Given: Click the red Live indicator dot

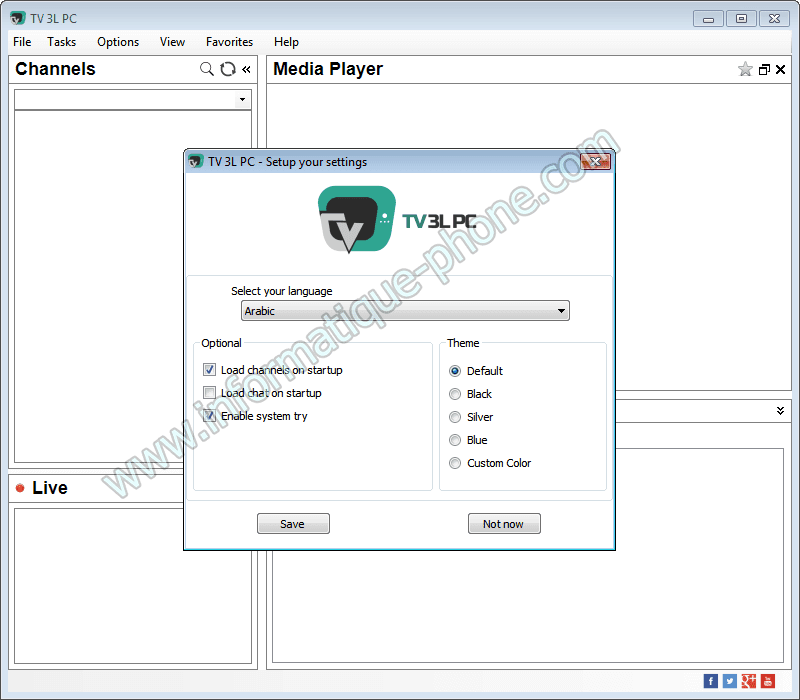Looking at the screenshot, I should [x=20, y=488].
